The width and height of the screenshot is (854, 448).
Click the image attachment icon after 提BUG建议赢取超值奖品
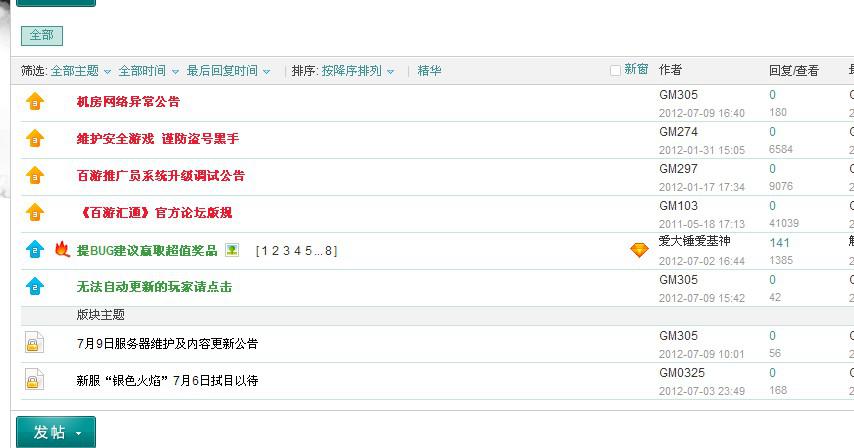(x=232, y=250)
